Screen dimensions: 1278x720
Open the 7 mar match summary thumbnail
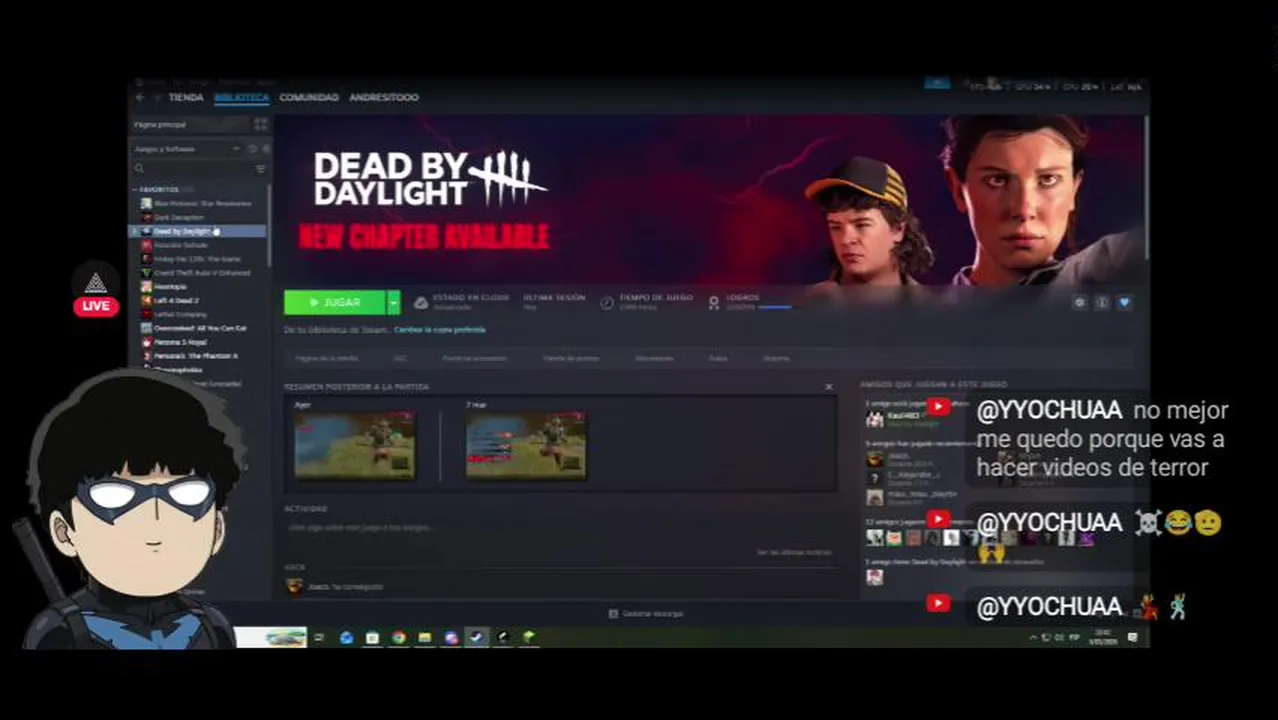coord(526,445)
